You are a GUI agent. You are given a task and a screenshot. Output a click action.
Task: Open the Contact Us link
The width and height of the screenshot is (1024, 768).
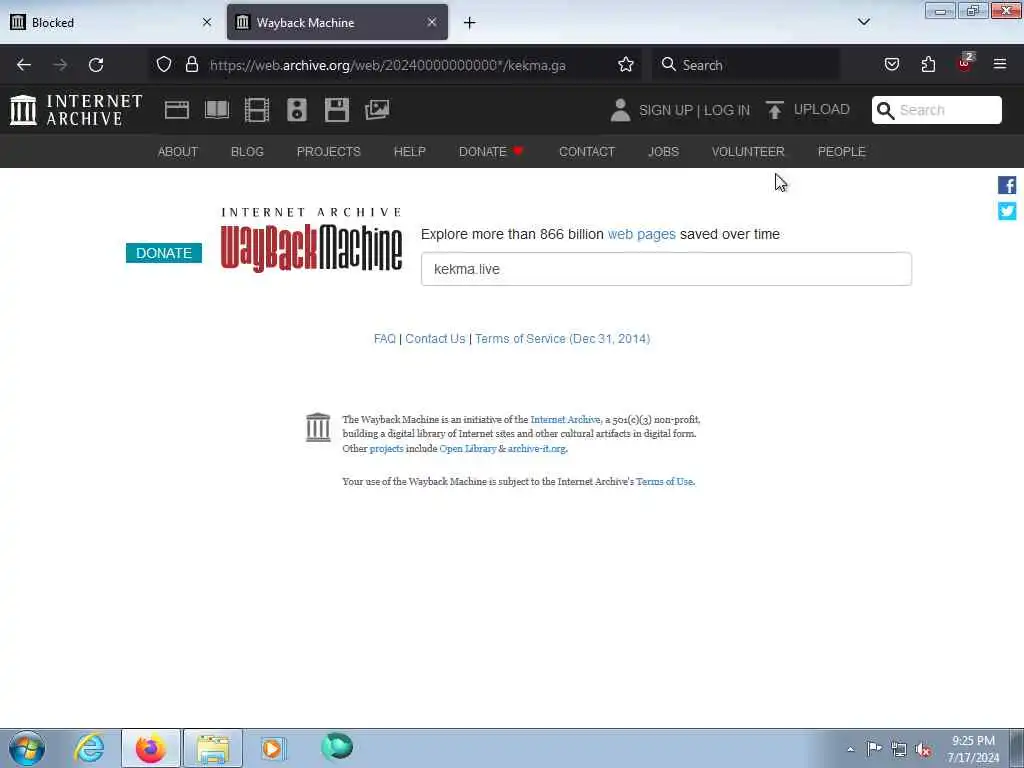[435, 339]
